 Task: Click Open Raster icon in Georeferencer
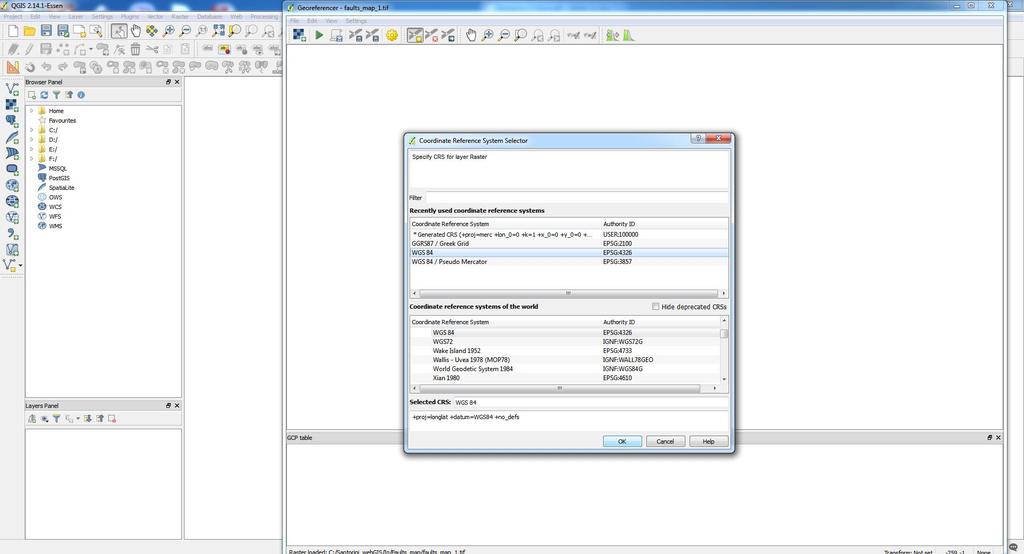click(x=298, y=35)
